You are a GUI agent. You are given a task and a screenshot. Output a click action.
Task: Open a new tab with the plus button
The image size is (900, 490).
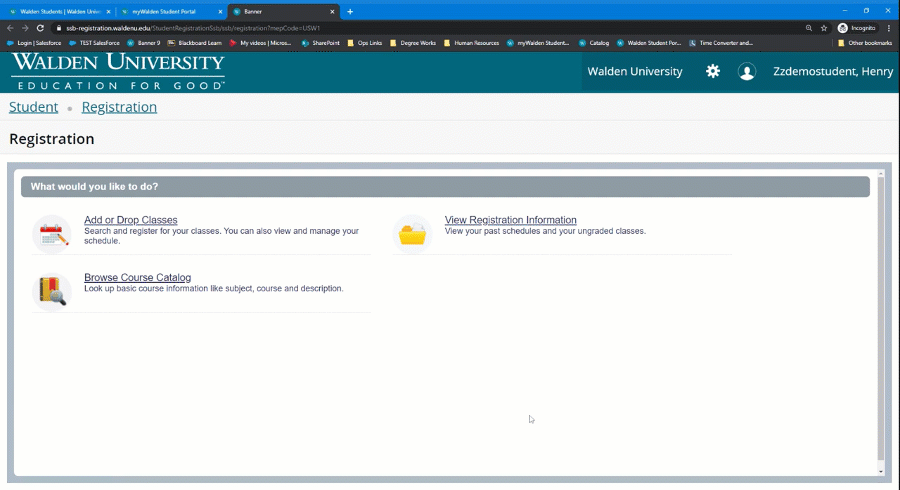pyautogui.click(x=350, y=11)
